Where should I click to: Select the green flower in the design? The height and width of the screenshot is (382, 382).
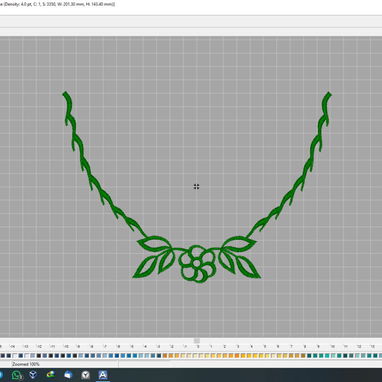[x=197, y=264]
